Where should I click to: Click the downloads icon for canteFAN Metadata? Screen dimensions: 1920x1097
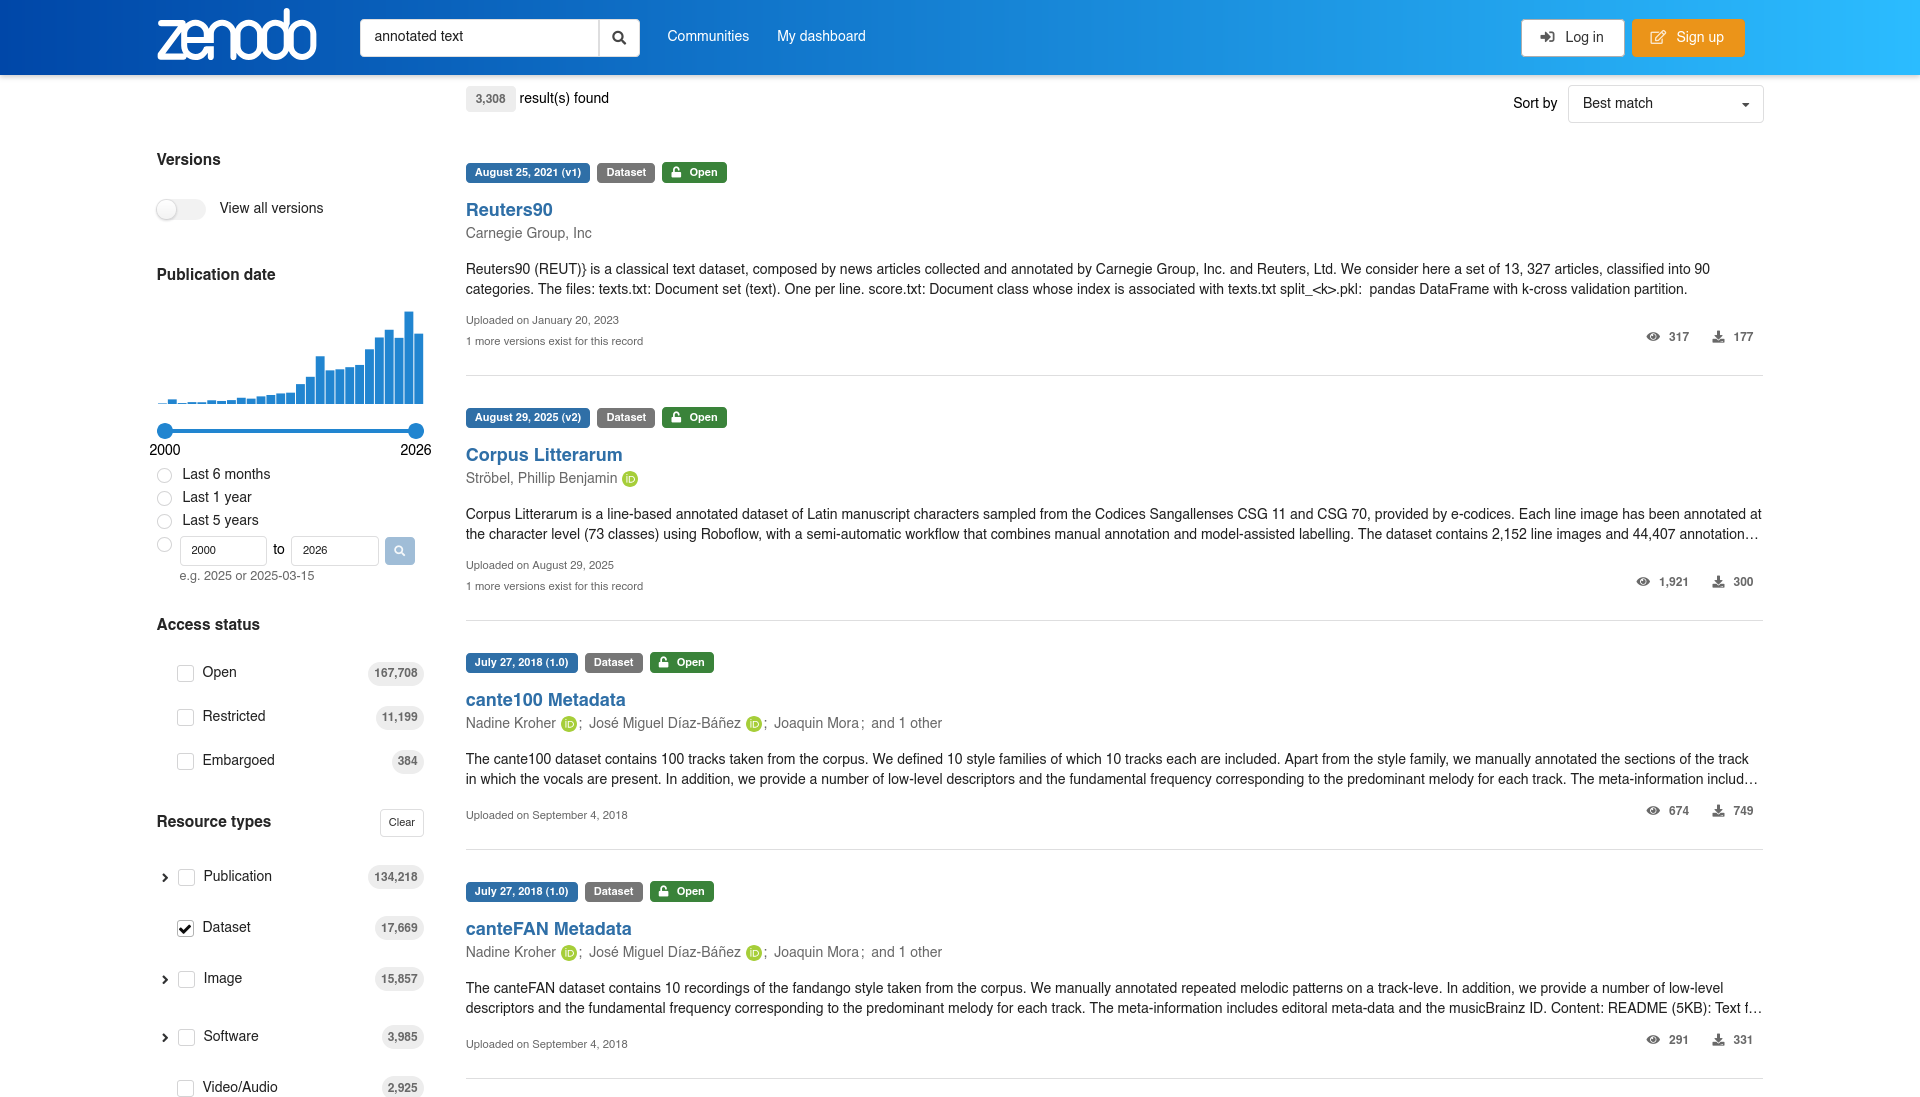1718,1040
